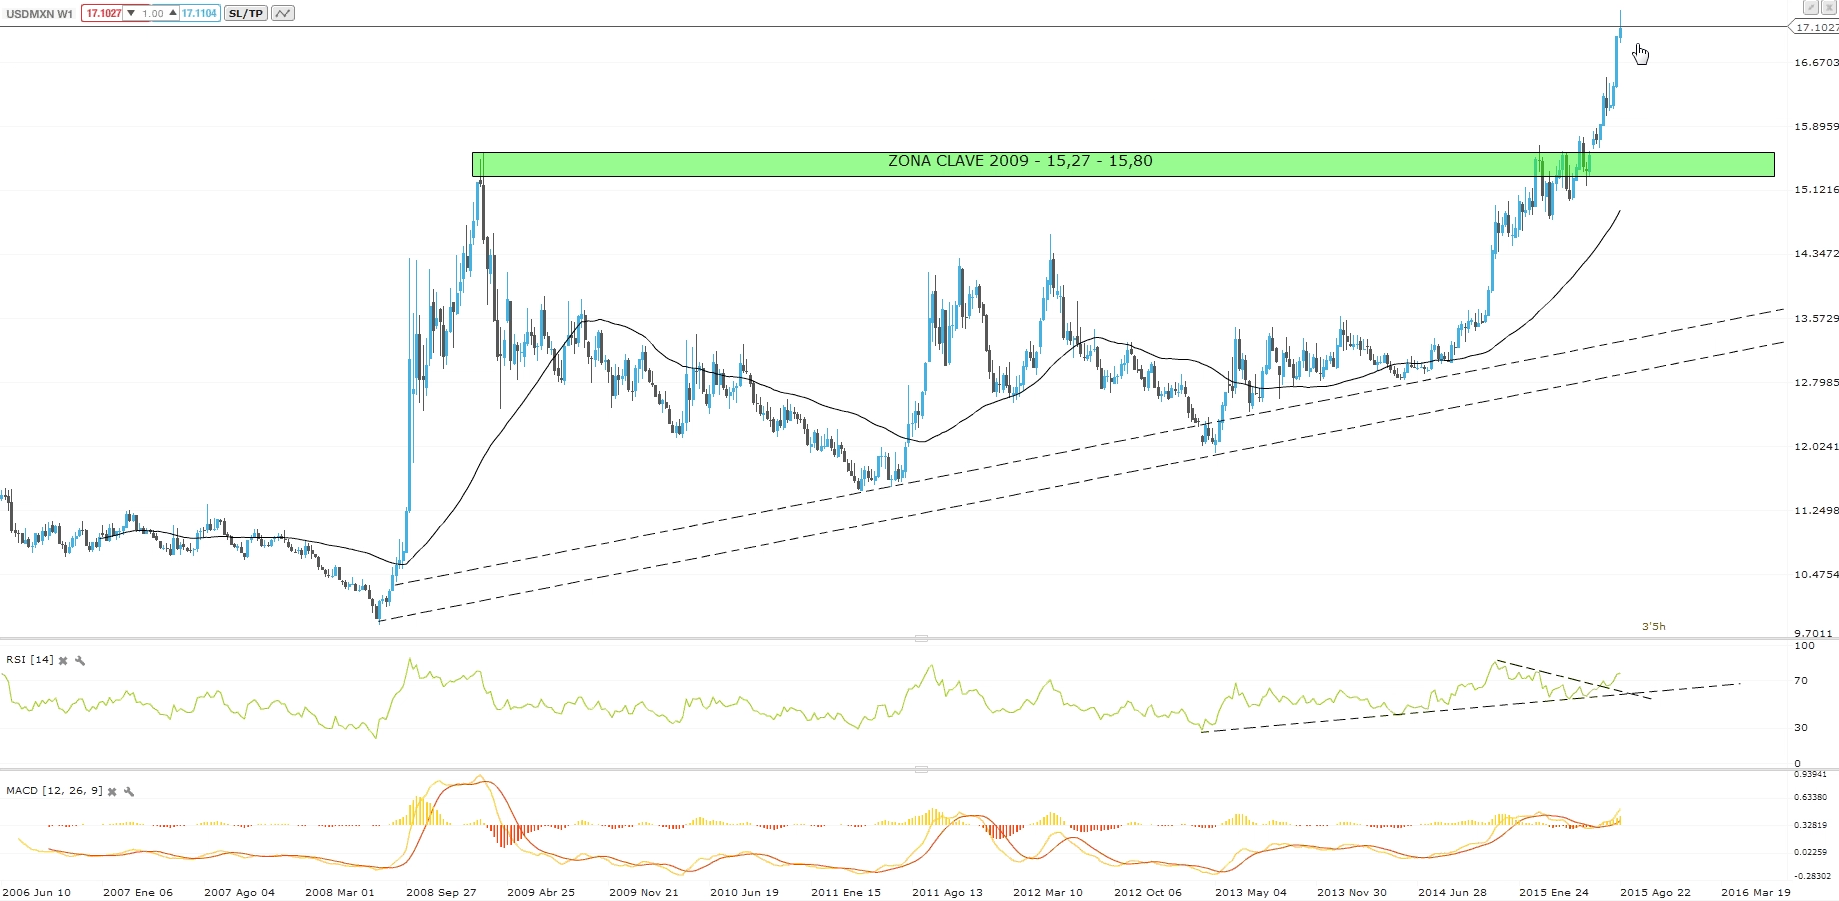The width and height of the screenshot is (1839, 901).
Task: Click RSI scale value 30
Action: pyautogui.click(x=1801, y=728)
